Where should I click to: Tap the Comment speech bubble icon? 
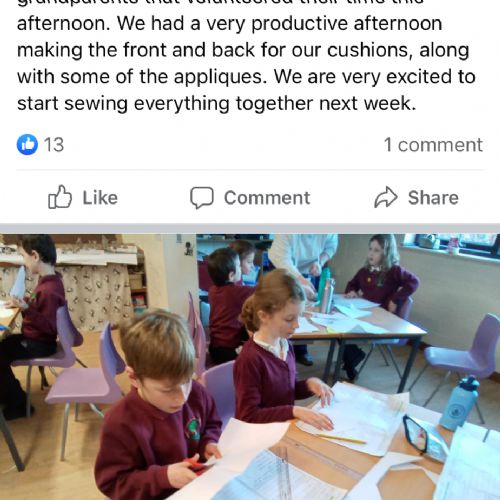(x=202, y=198)
